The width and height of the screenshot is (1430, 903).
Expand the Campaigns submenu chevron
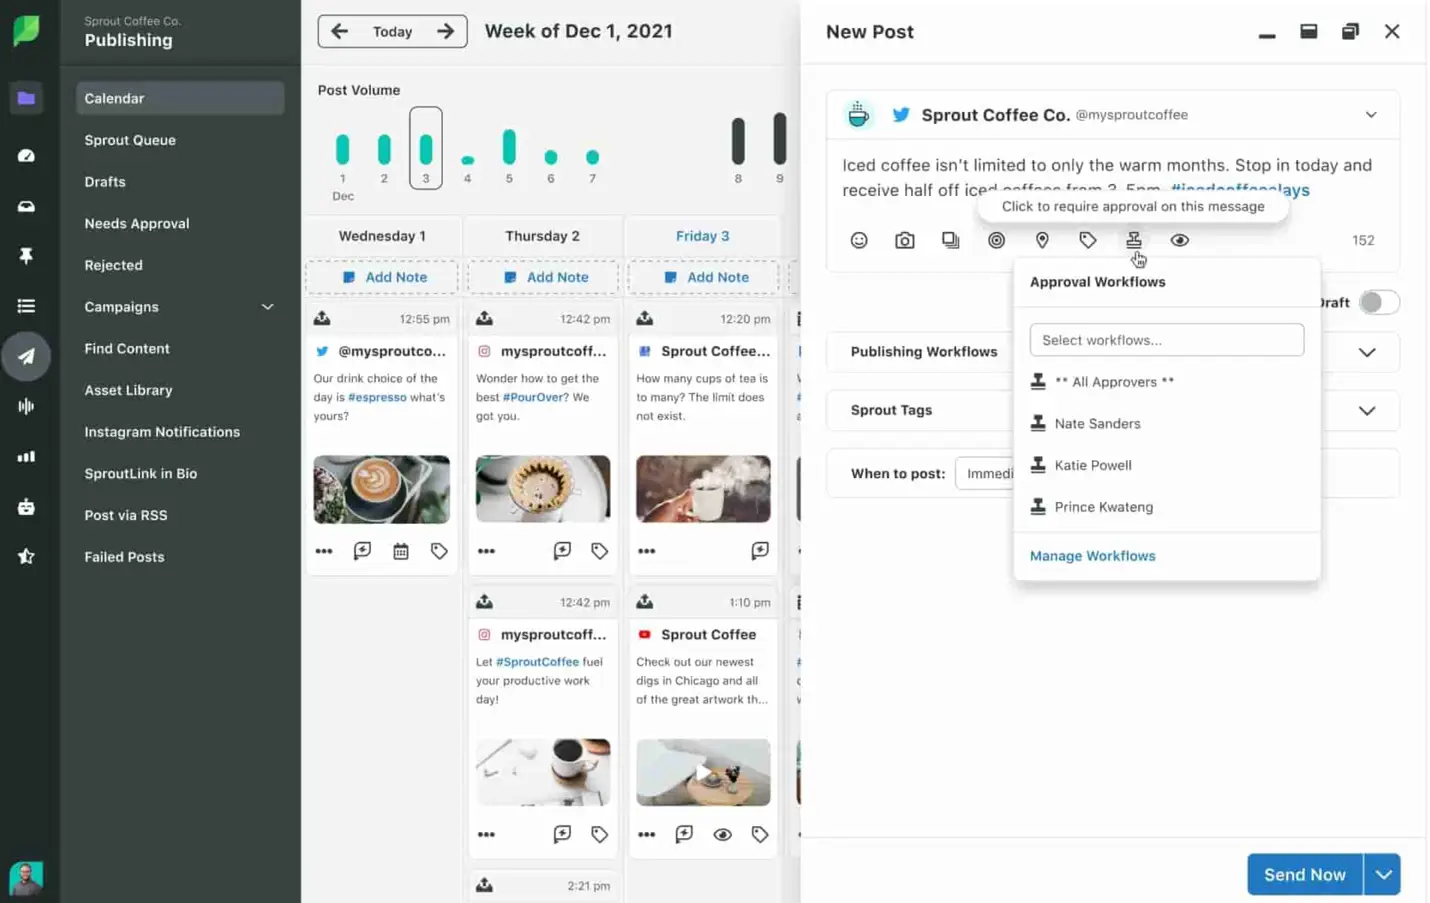(x=268, y=307)
